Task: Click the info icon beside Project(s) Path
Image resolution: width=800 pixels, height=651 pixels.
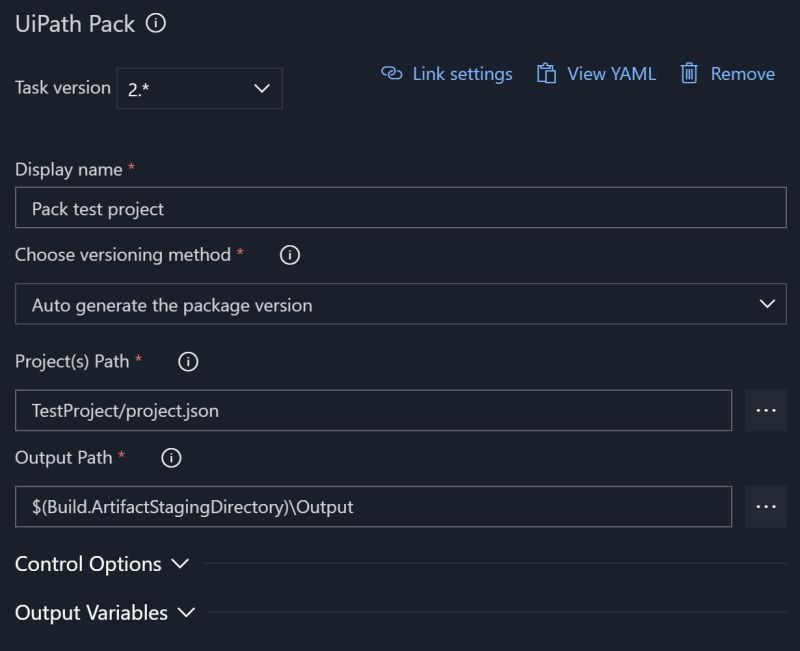Action: [189, 362]
